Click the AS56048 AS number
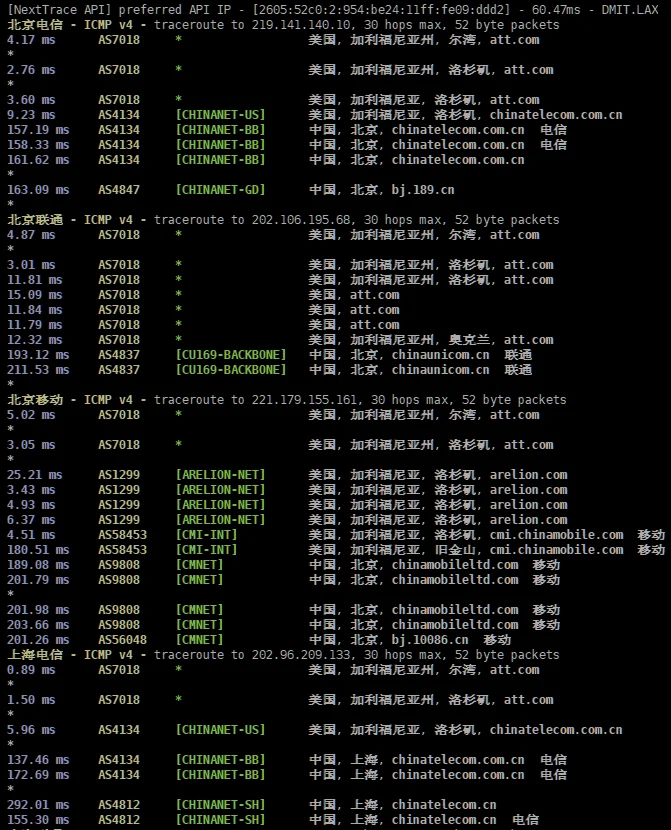 [122, 639]
